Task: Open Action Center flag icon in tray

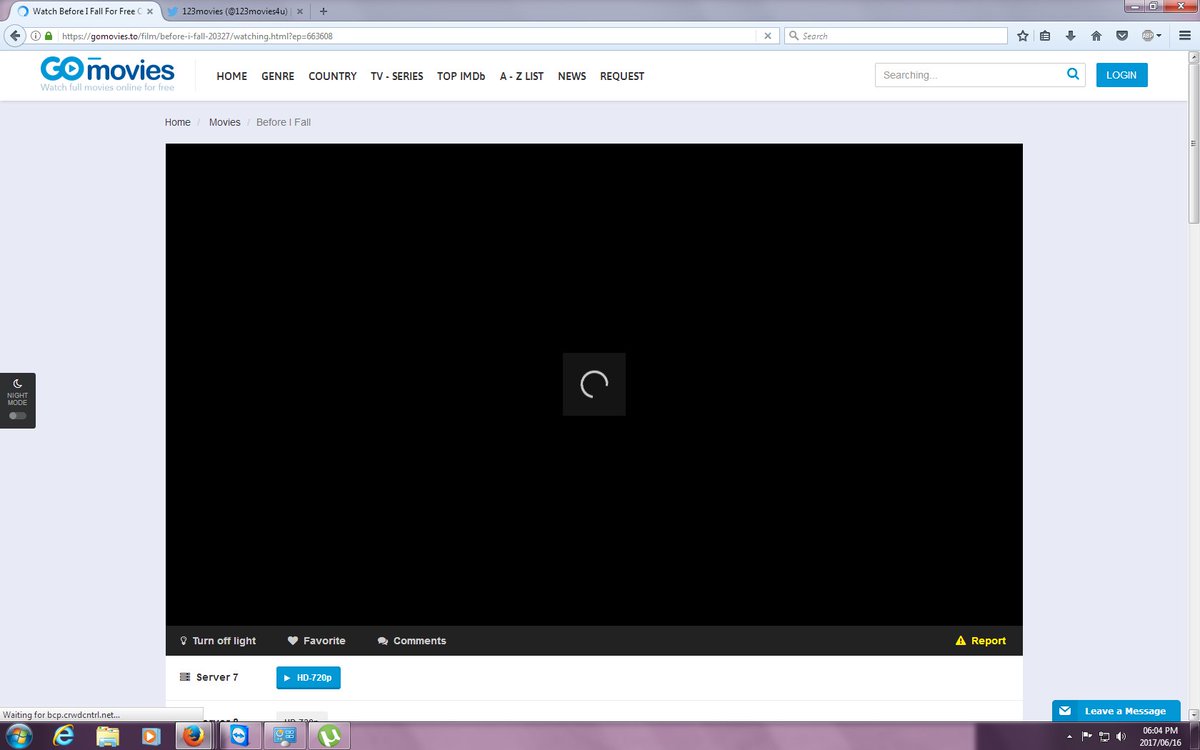Action: [1087, 736]
